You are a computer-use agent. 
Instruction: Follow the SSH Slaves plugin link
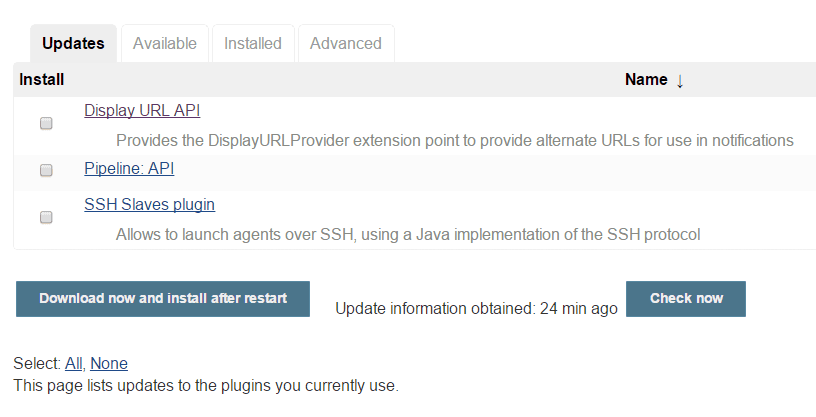pos(149,204)
